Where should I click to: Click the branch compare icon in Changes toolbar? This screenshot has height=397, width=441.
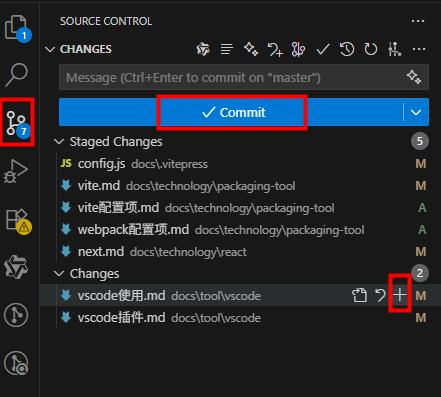click(x=298, y=49)
